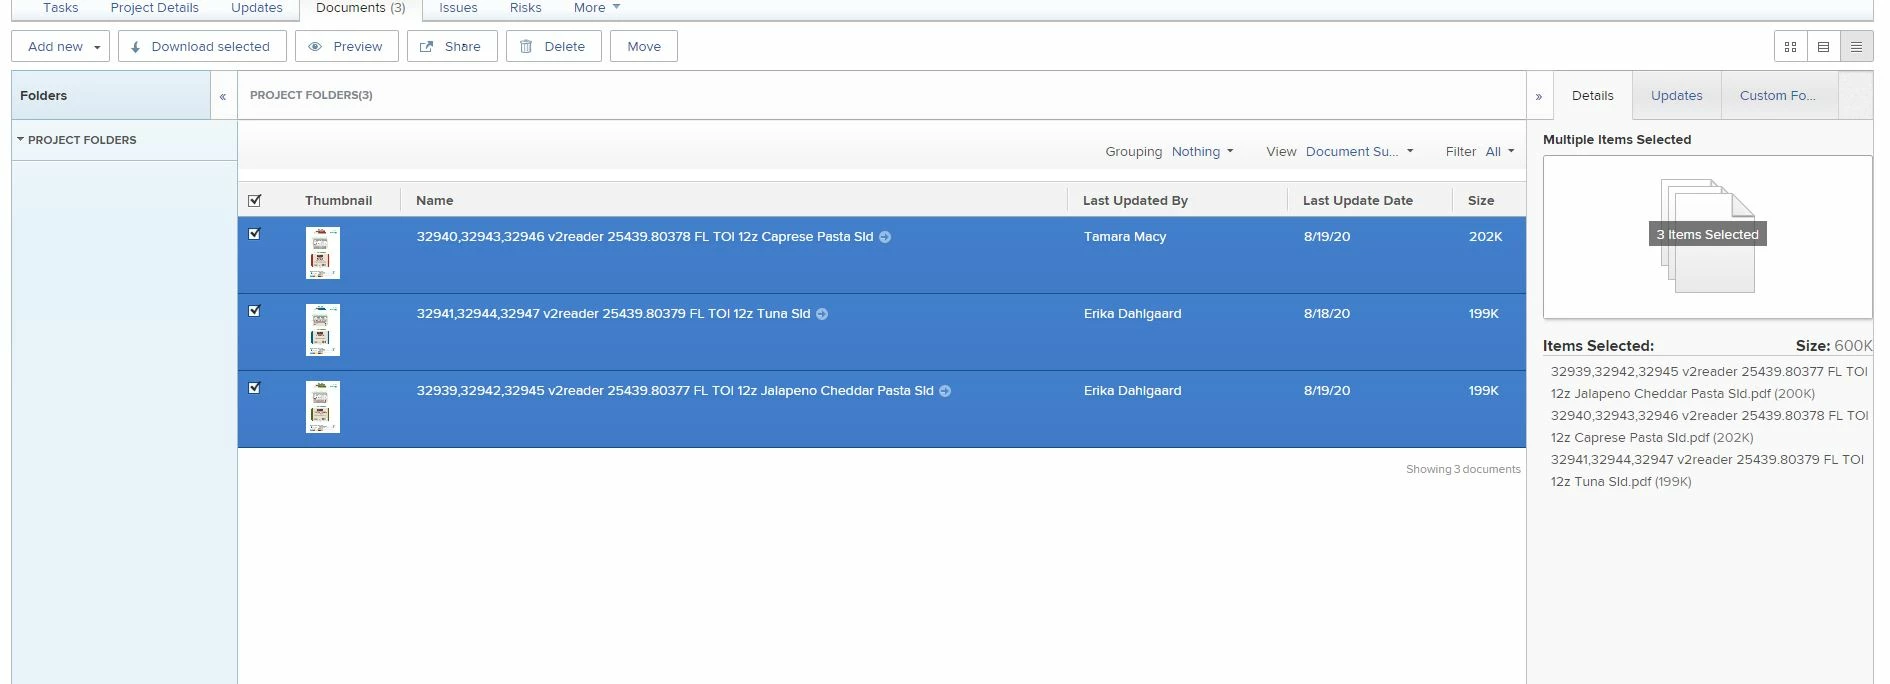This screenshot has width=1890, height=684.
Task: Open the Tasks tab
Action: click(x=60, y=8)
